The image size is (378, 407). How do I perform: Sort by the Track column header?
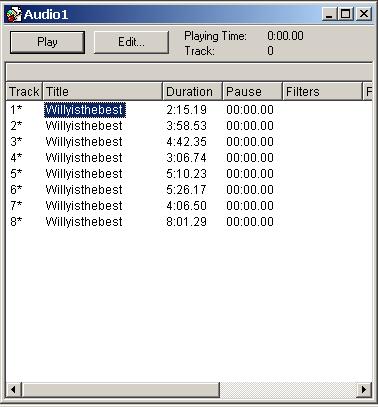pyautogui.click(x=24, y=91)
